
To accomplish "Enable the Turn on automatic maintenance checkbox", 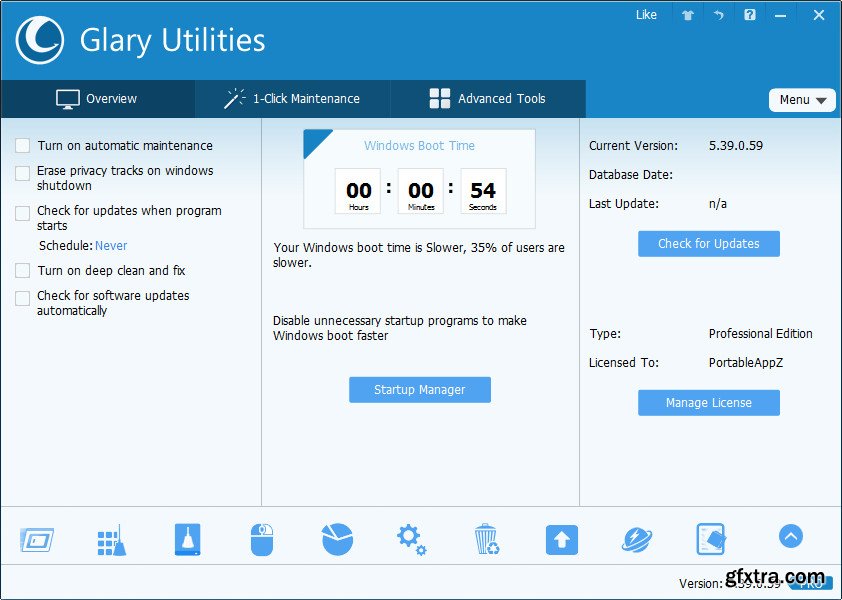I will (x=22, y=146).
